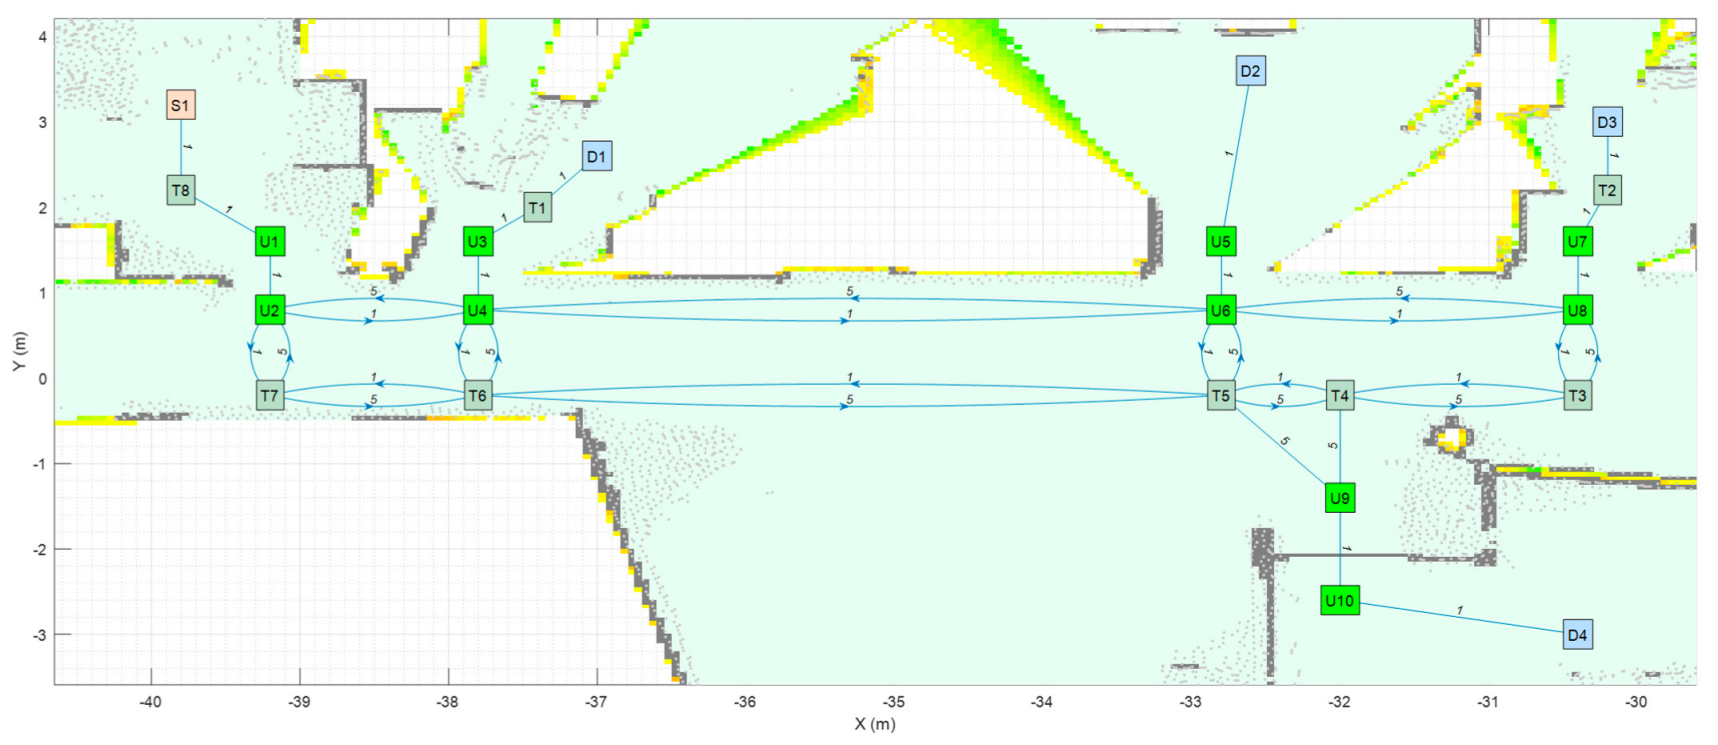This screenshot has width=1718, height=745.
Task: Click the "Y (m)" axis label
Action: coord(19,352)
